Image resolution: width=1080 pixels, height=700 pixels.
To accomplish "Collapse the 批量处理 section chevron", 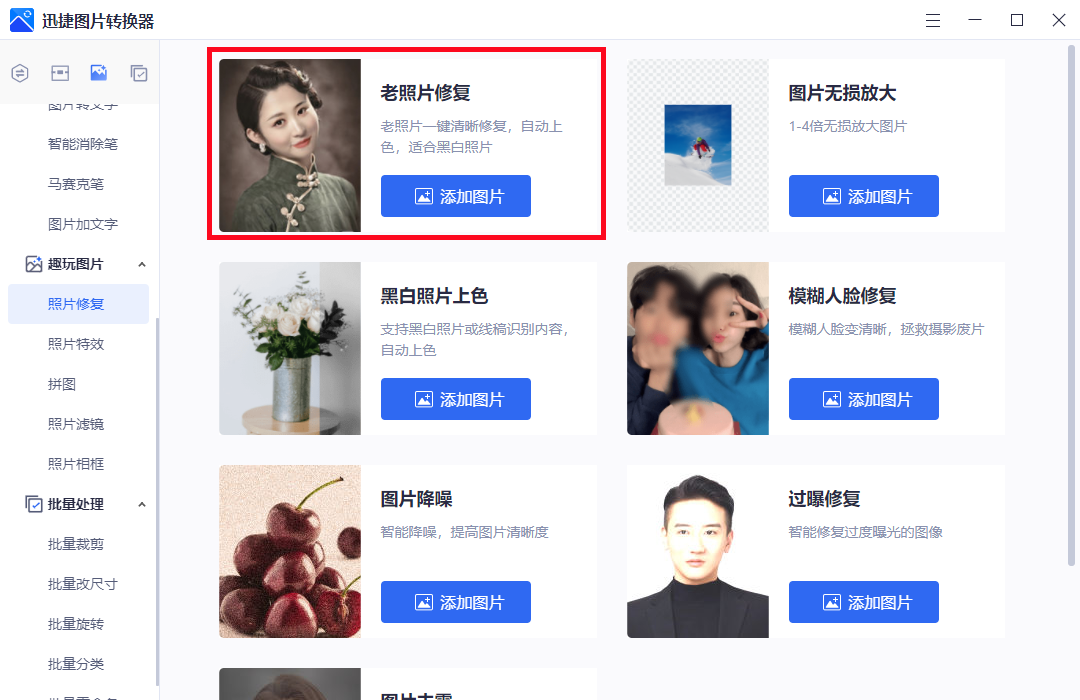I will tap(142, 504).
